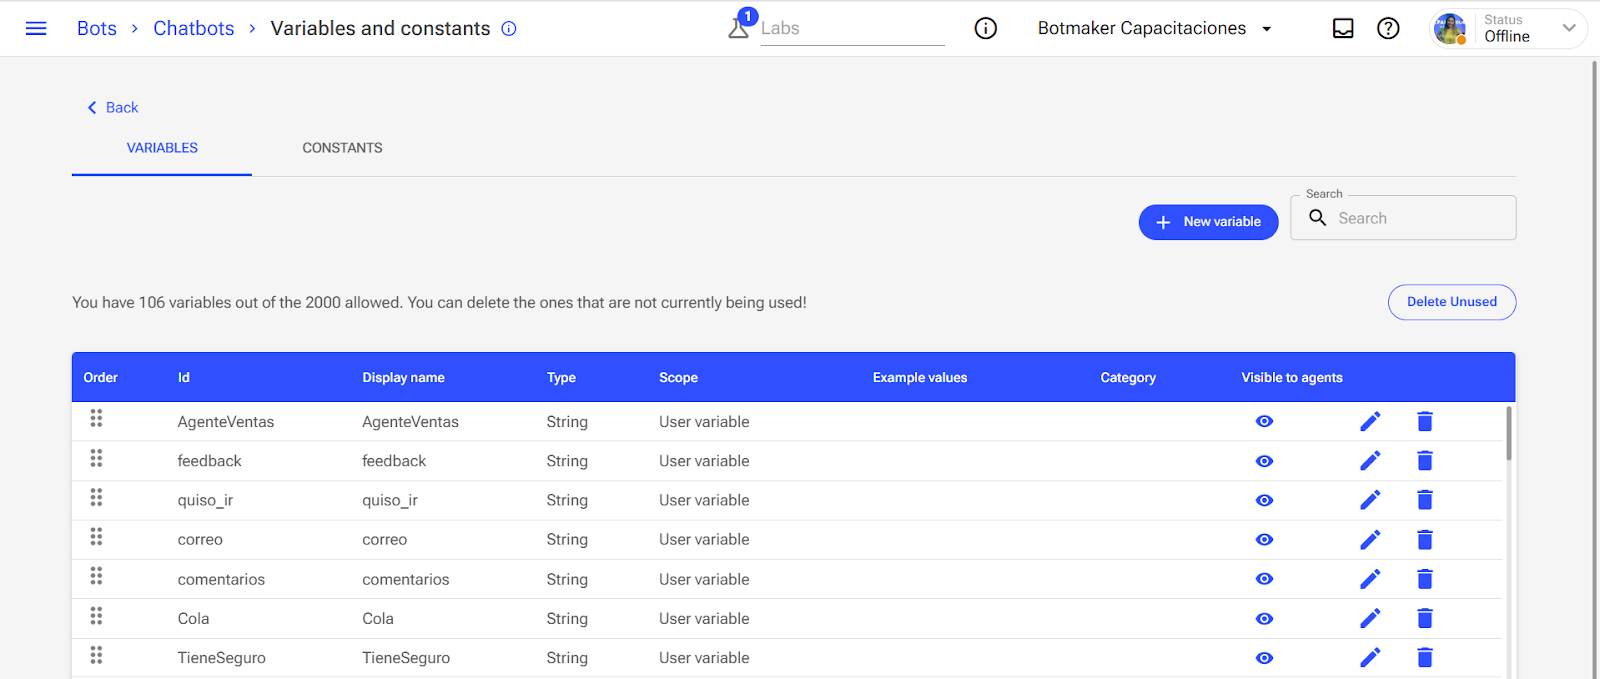Click the drag handle of comentarios row
Viewport: 1600px width, 679px height.
tap(96, 576)
